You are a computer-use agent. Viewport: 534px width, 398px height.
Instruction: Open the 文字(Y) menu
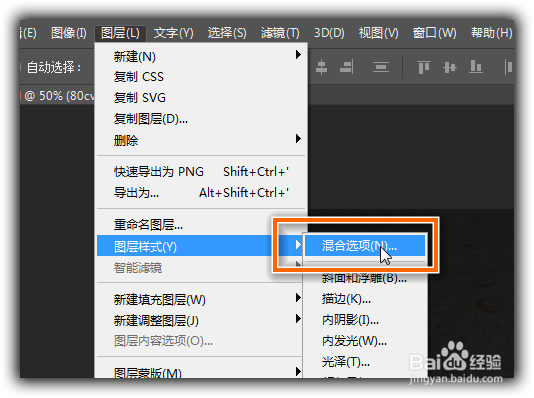(x=173, y=33)
